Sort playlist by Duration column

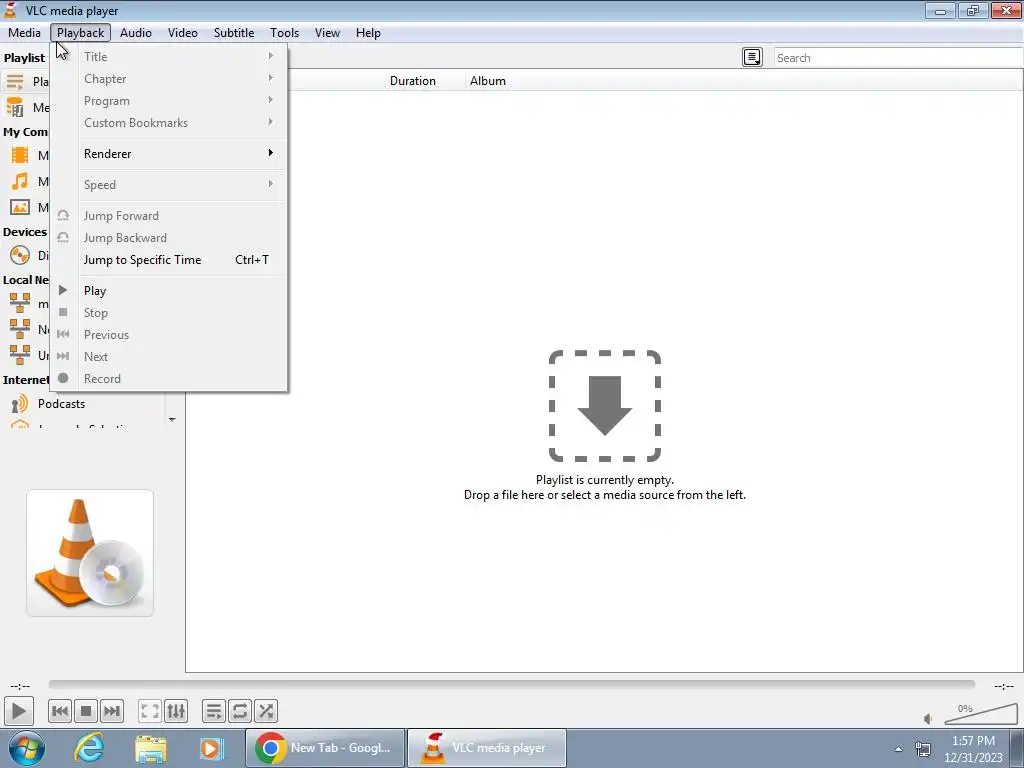coord(413,81)
